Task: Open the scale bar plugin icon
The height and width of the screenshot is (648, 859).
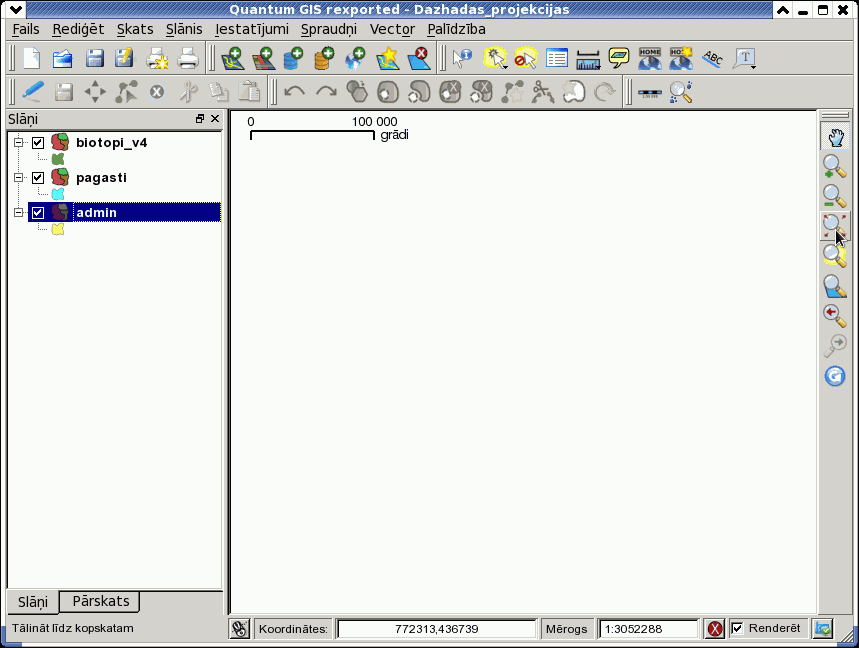Action: point(650,91)
